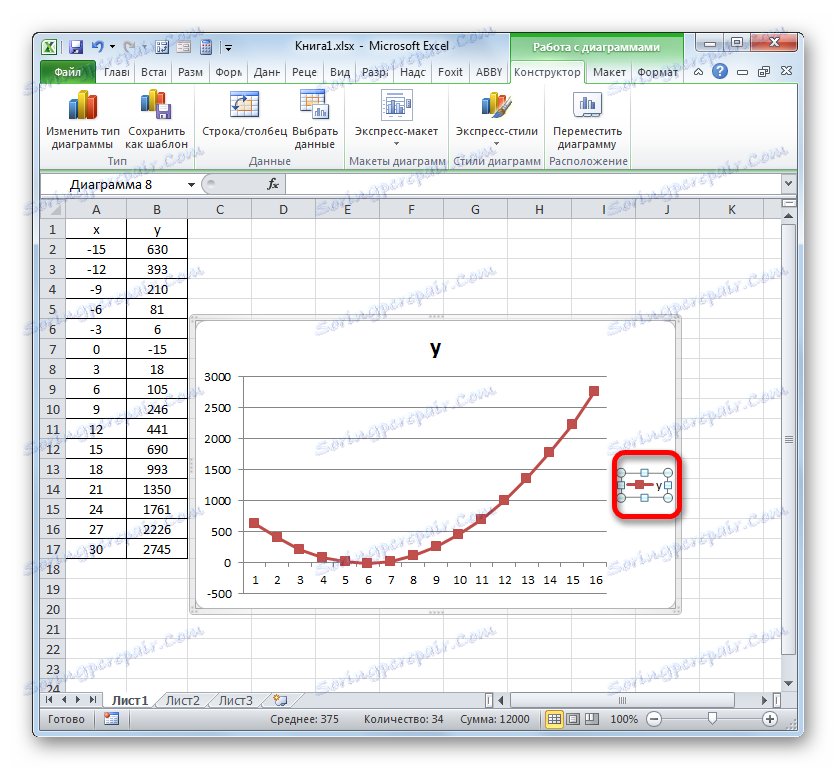Viewport: 837px width, 770px height.
Task: Switch to sheet tab Лист3
Action: click(235, 701)
